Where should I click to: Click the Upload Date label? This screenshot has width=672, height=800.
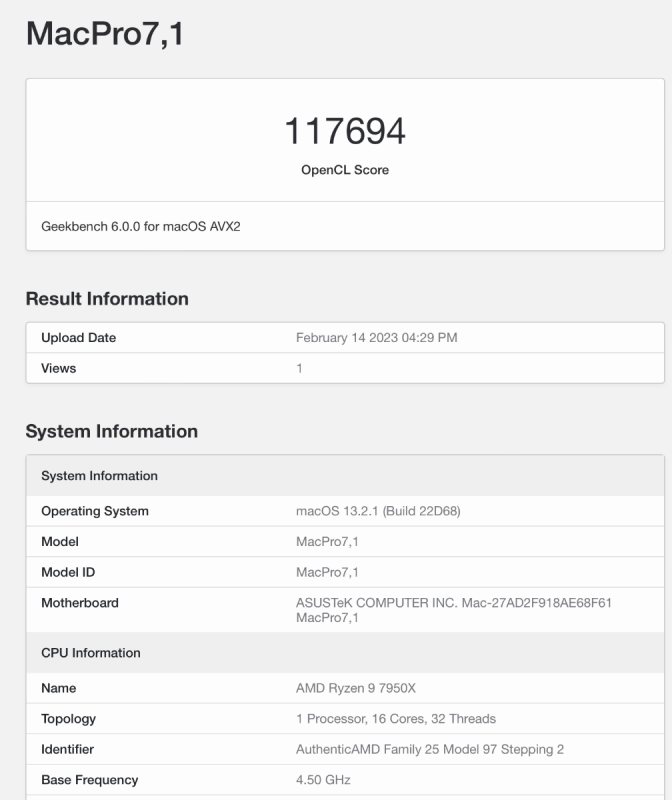pos(79,338)
